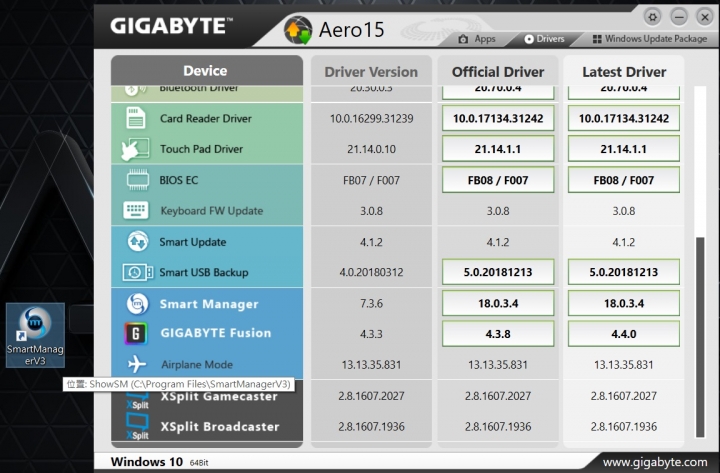Switch to the Apps tab
720x473 pixels.
pyautogui.click(x=478, y=39)
